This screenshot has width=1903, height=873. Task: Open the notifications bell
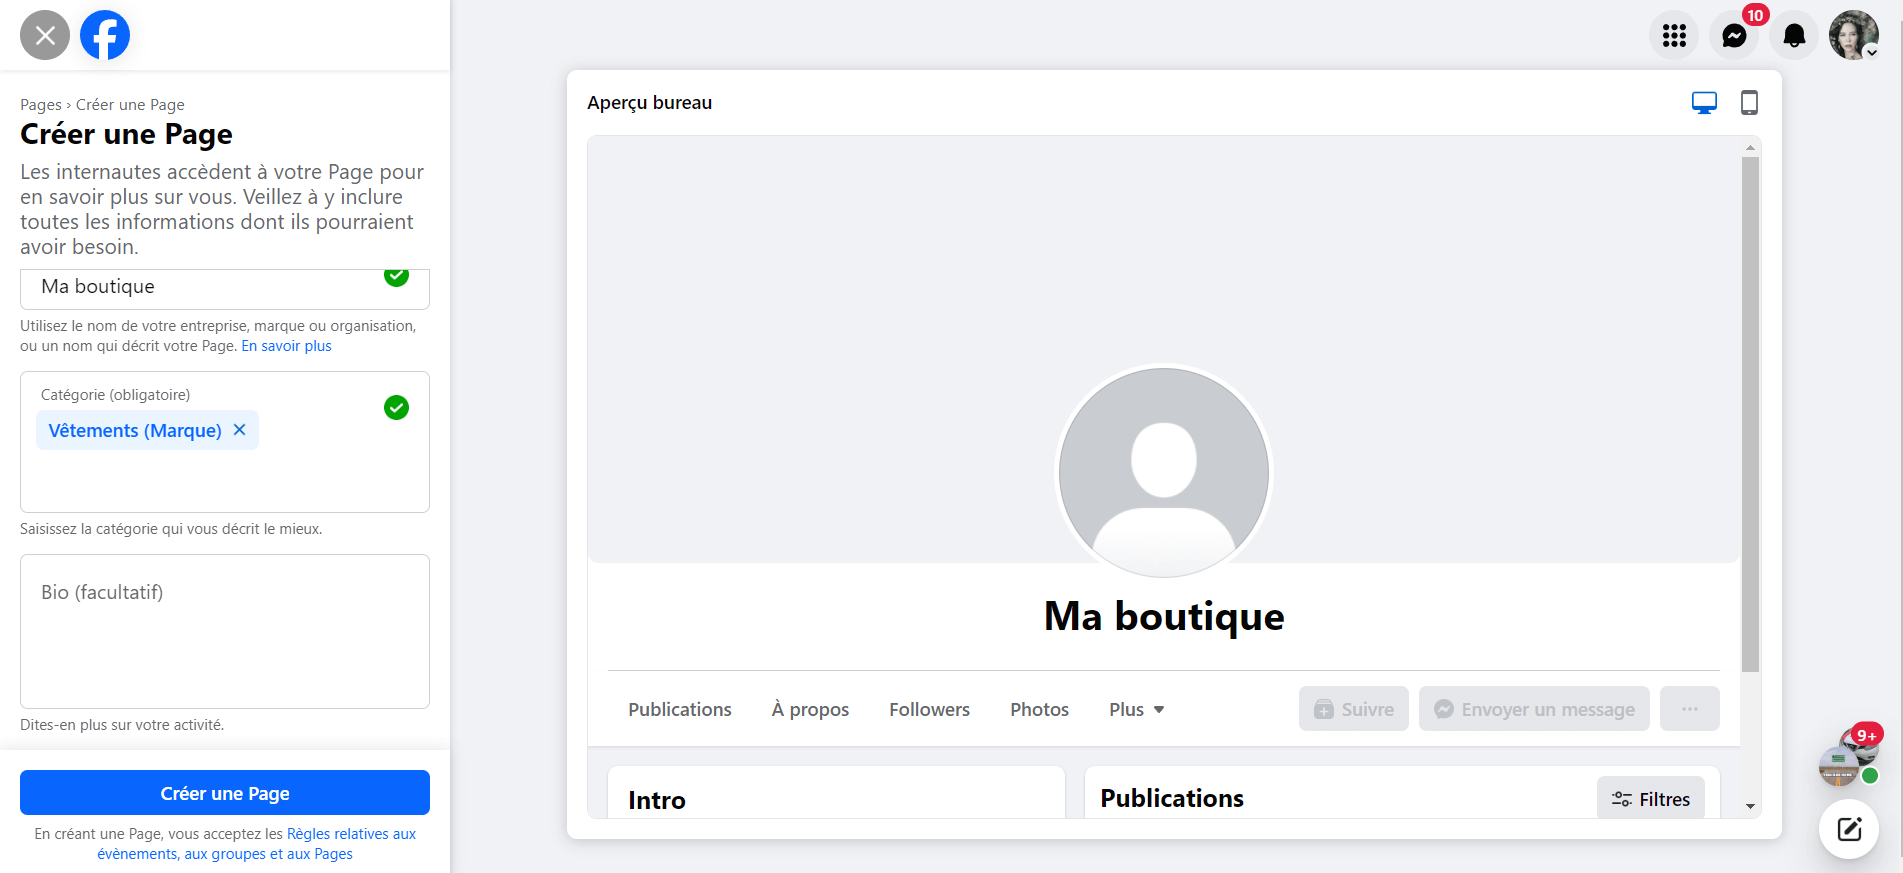tap(1794, 36)
